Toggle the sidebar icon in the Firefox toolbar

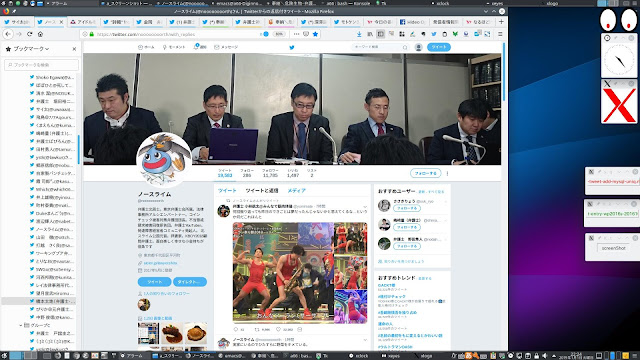pos(380,34)
